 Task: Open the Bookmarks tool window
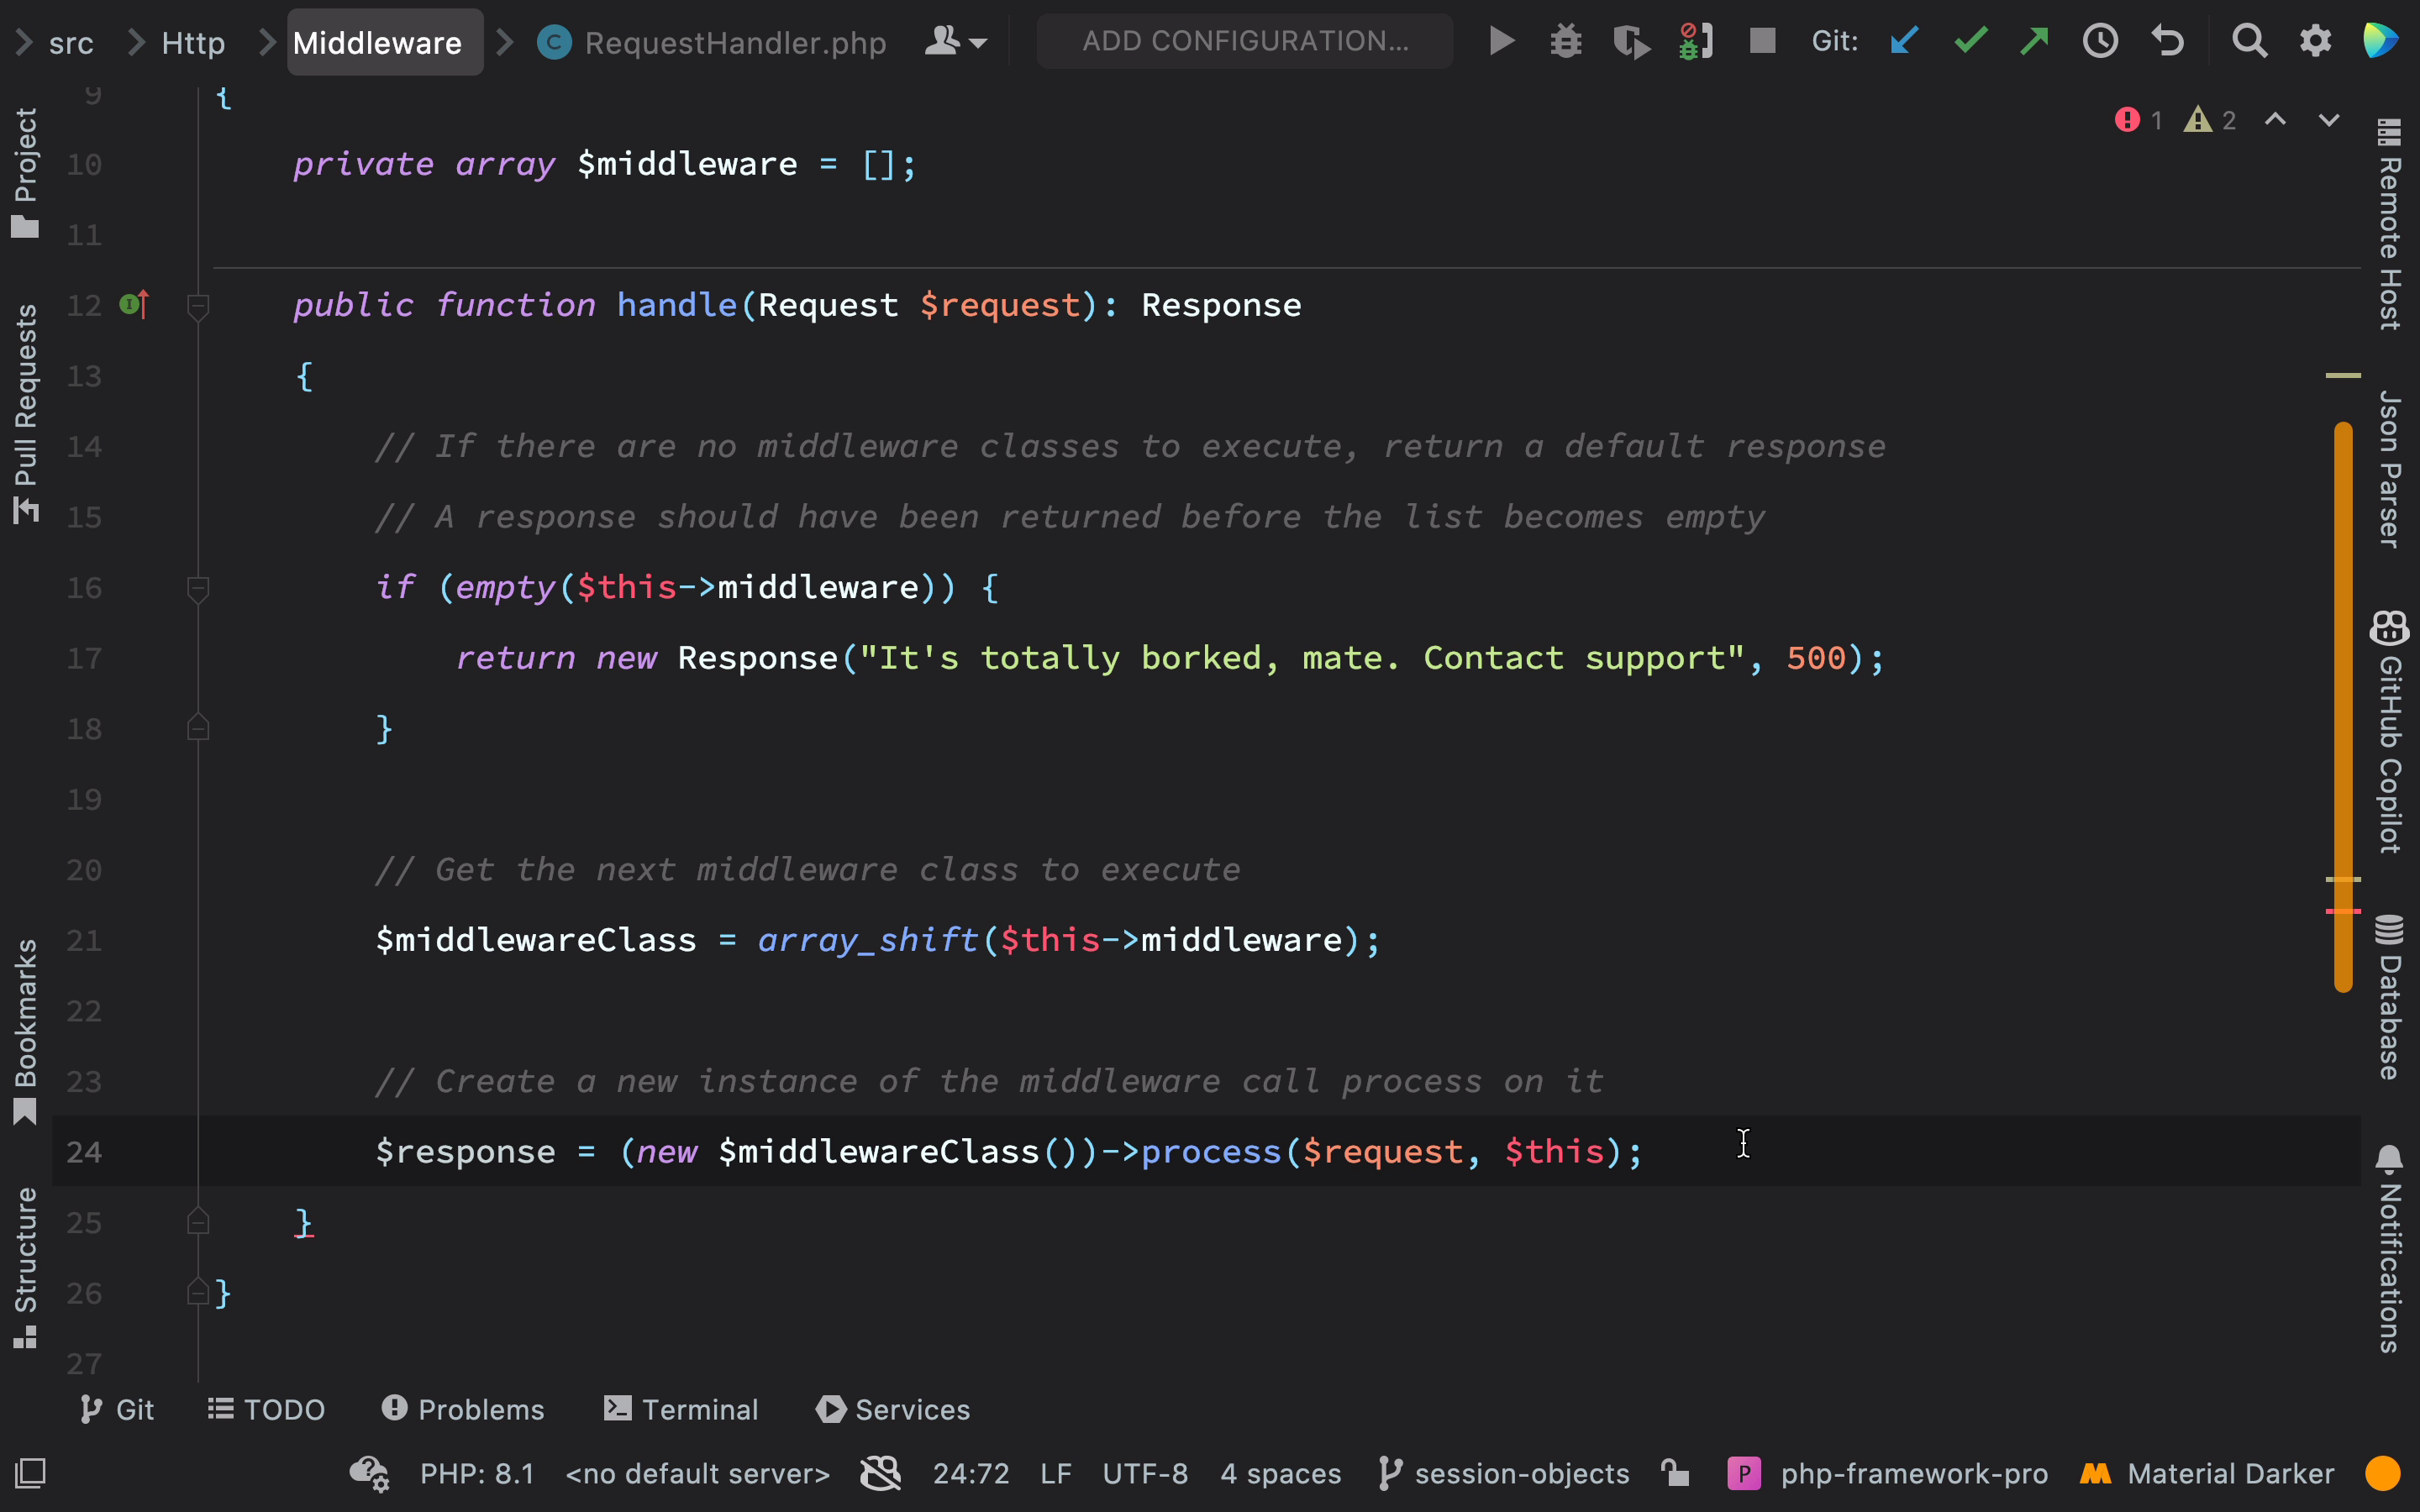pyautogui.click(x=25, y=1031)
